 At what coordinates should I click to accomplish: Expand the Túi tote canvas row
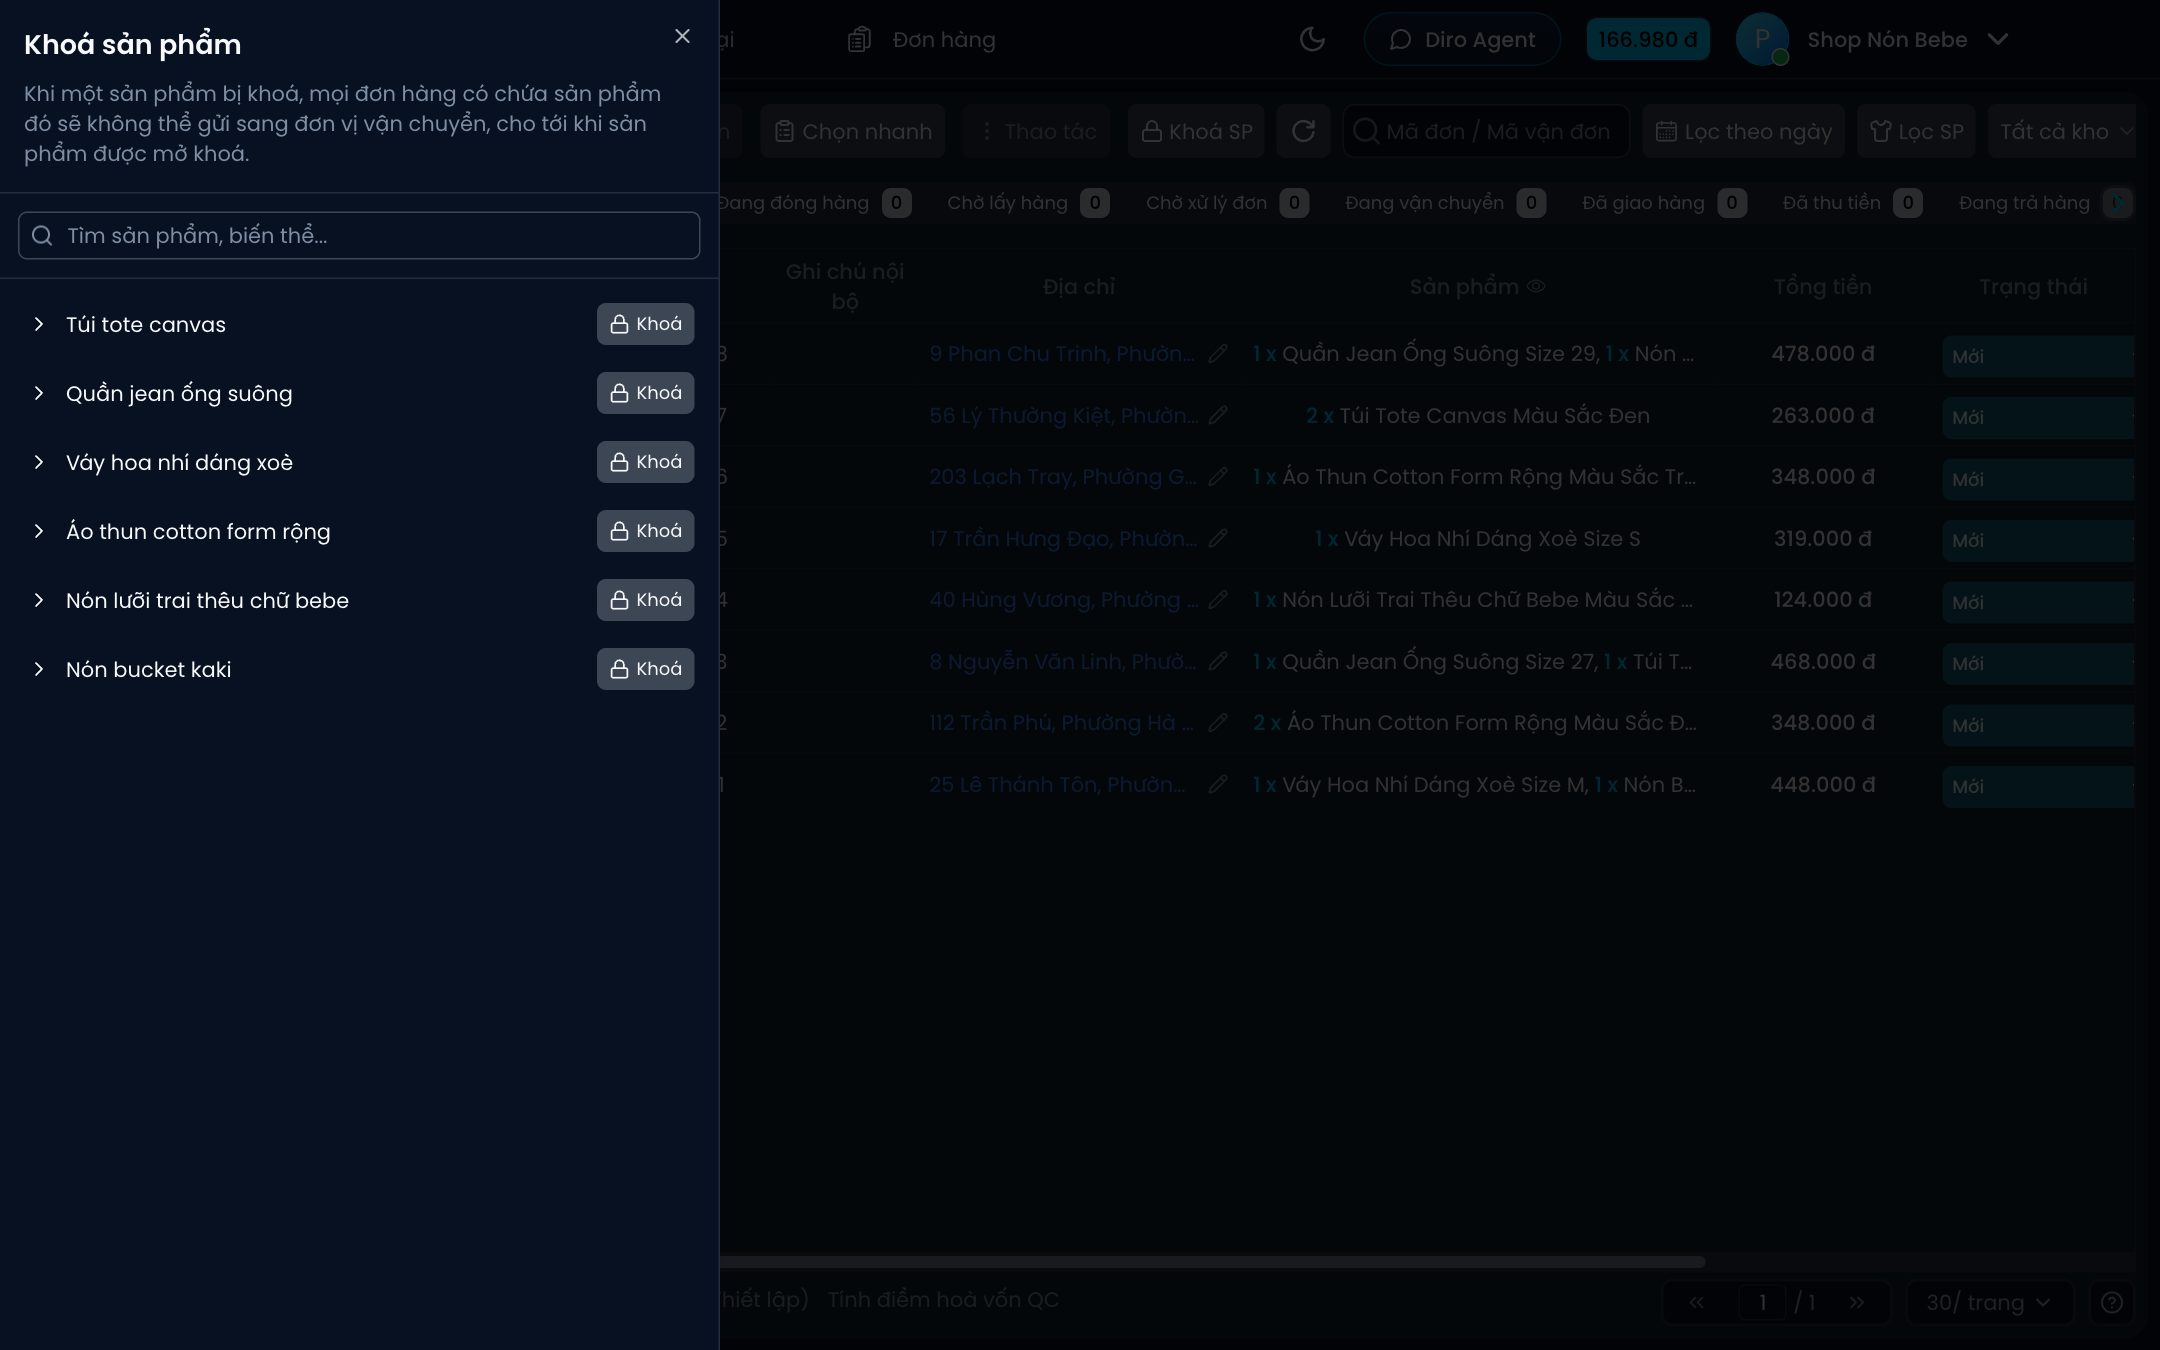pyautogui.click(x=39, y=324)
